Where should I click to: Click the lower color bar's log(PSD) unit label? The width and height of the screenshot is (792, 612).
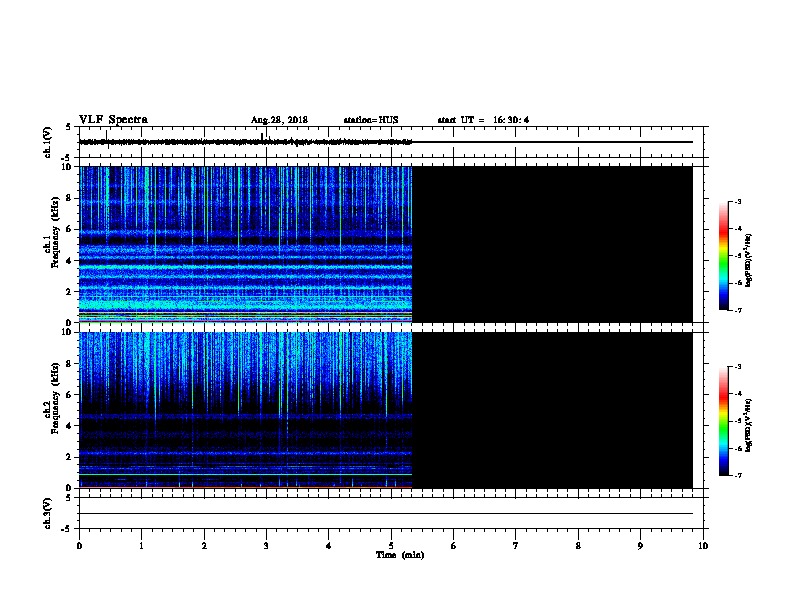tap(749, 425)
